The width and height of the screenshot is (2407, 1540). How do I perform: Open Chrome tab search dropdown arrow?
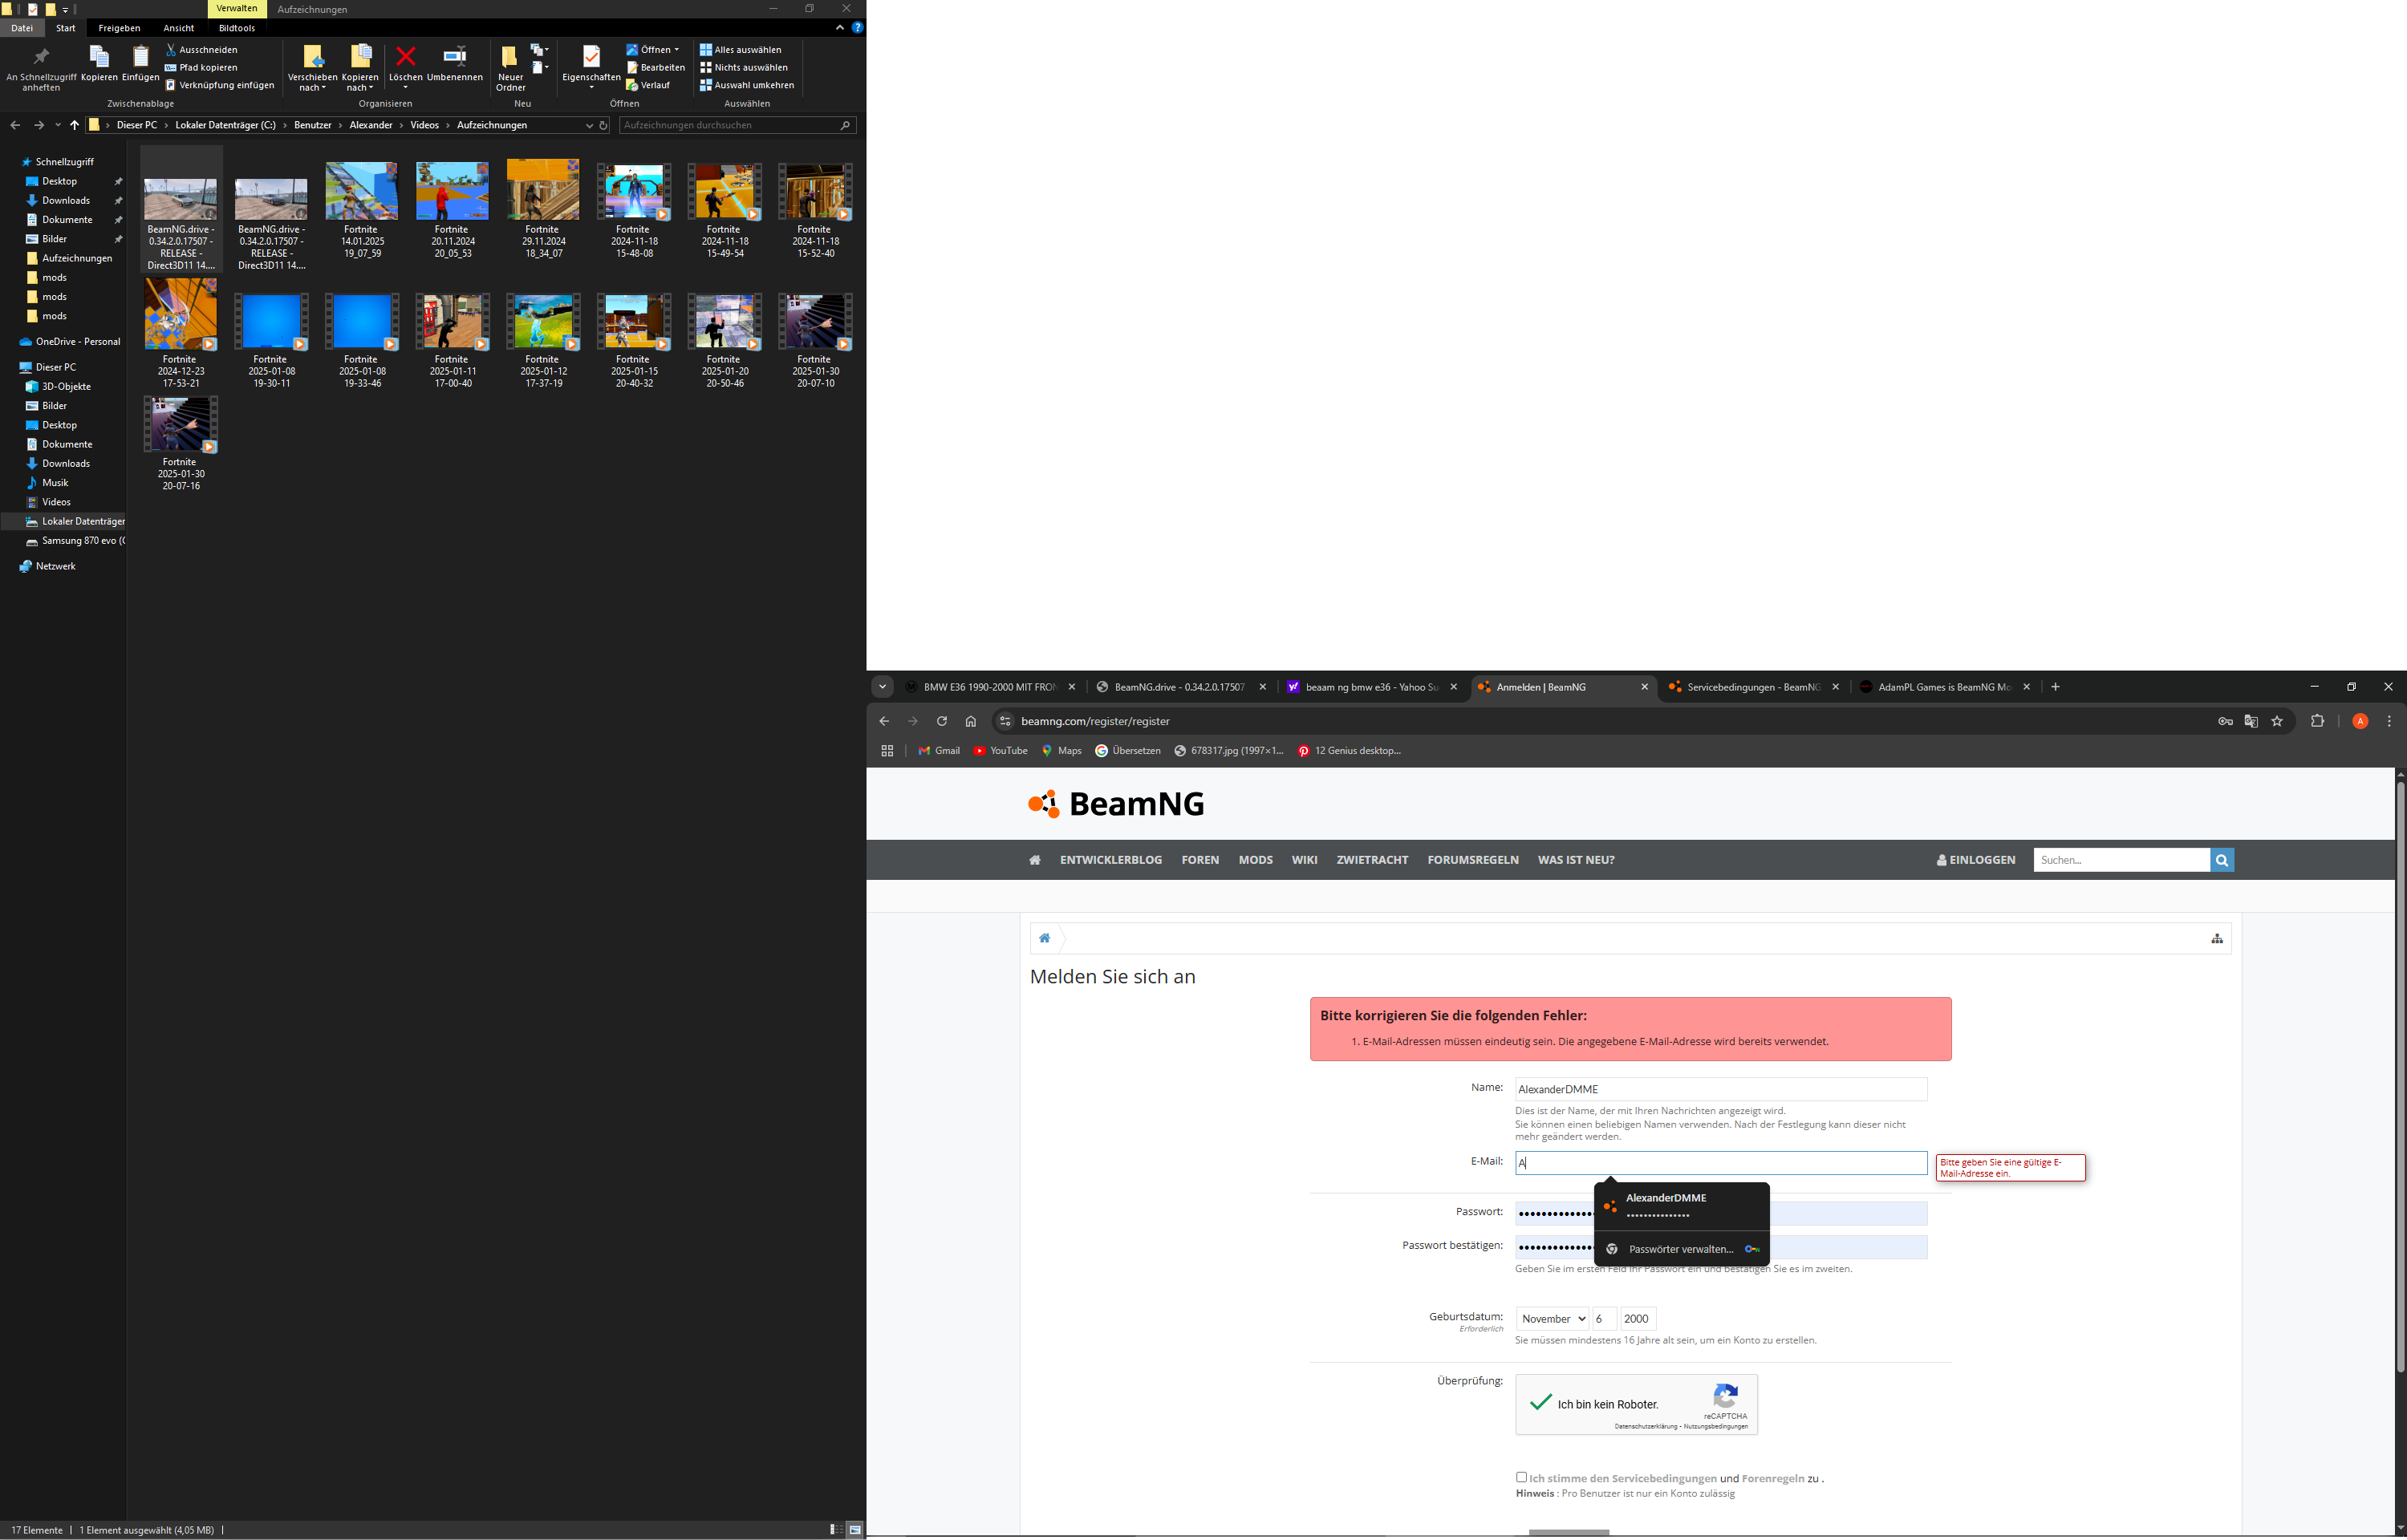pyautogui.click(x=882, y=687)
